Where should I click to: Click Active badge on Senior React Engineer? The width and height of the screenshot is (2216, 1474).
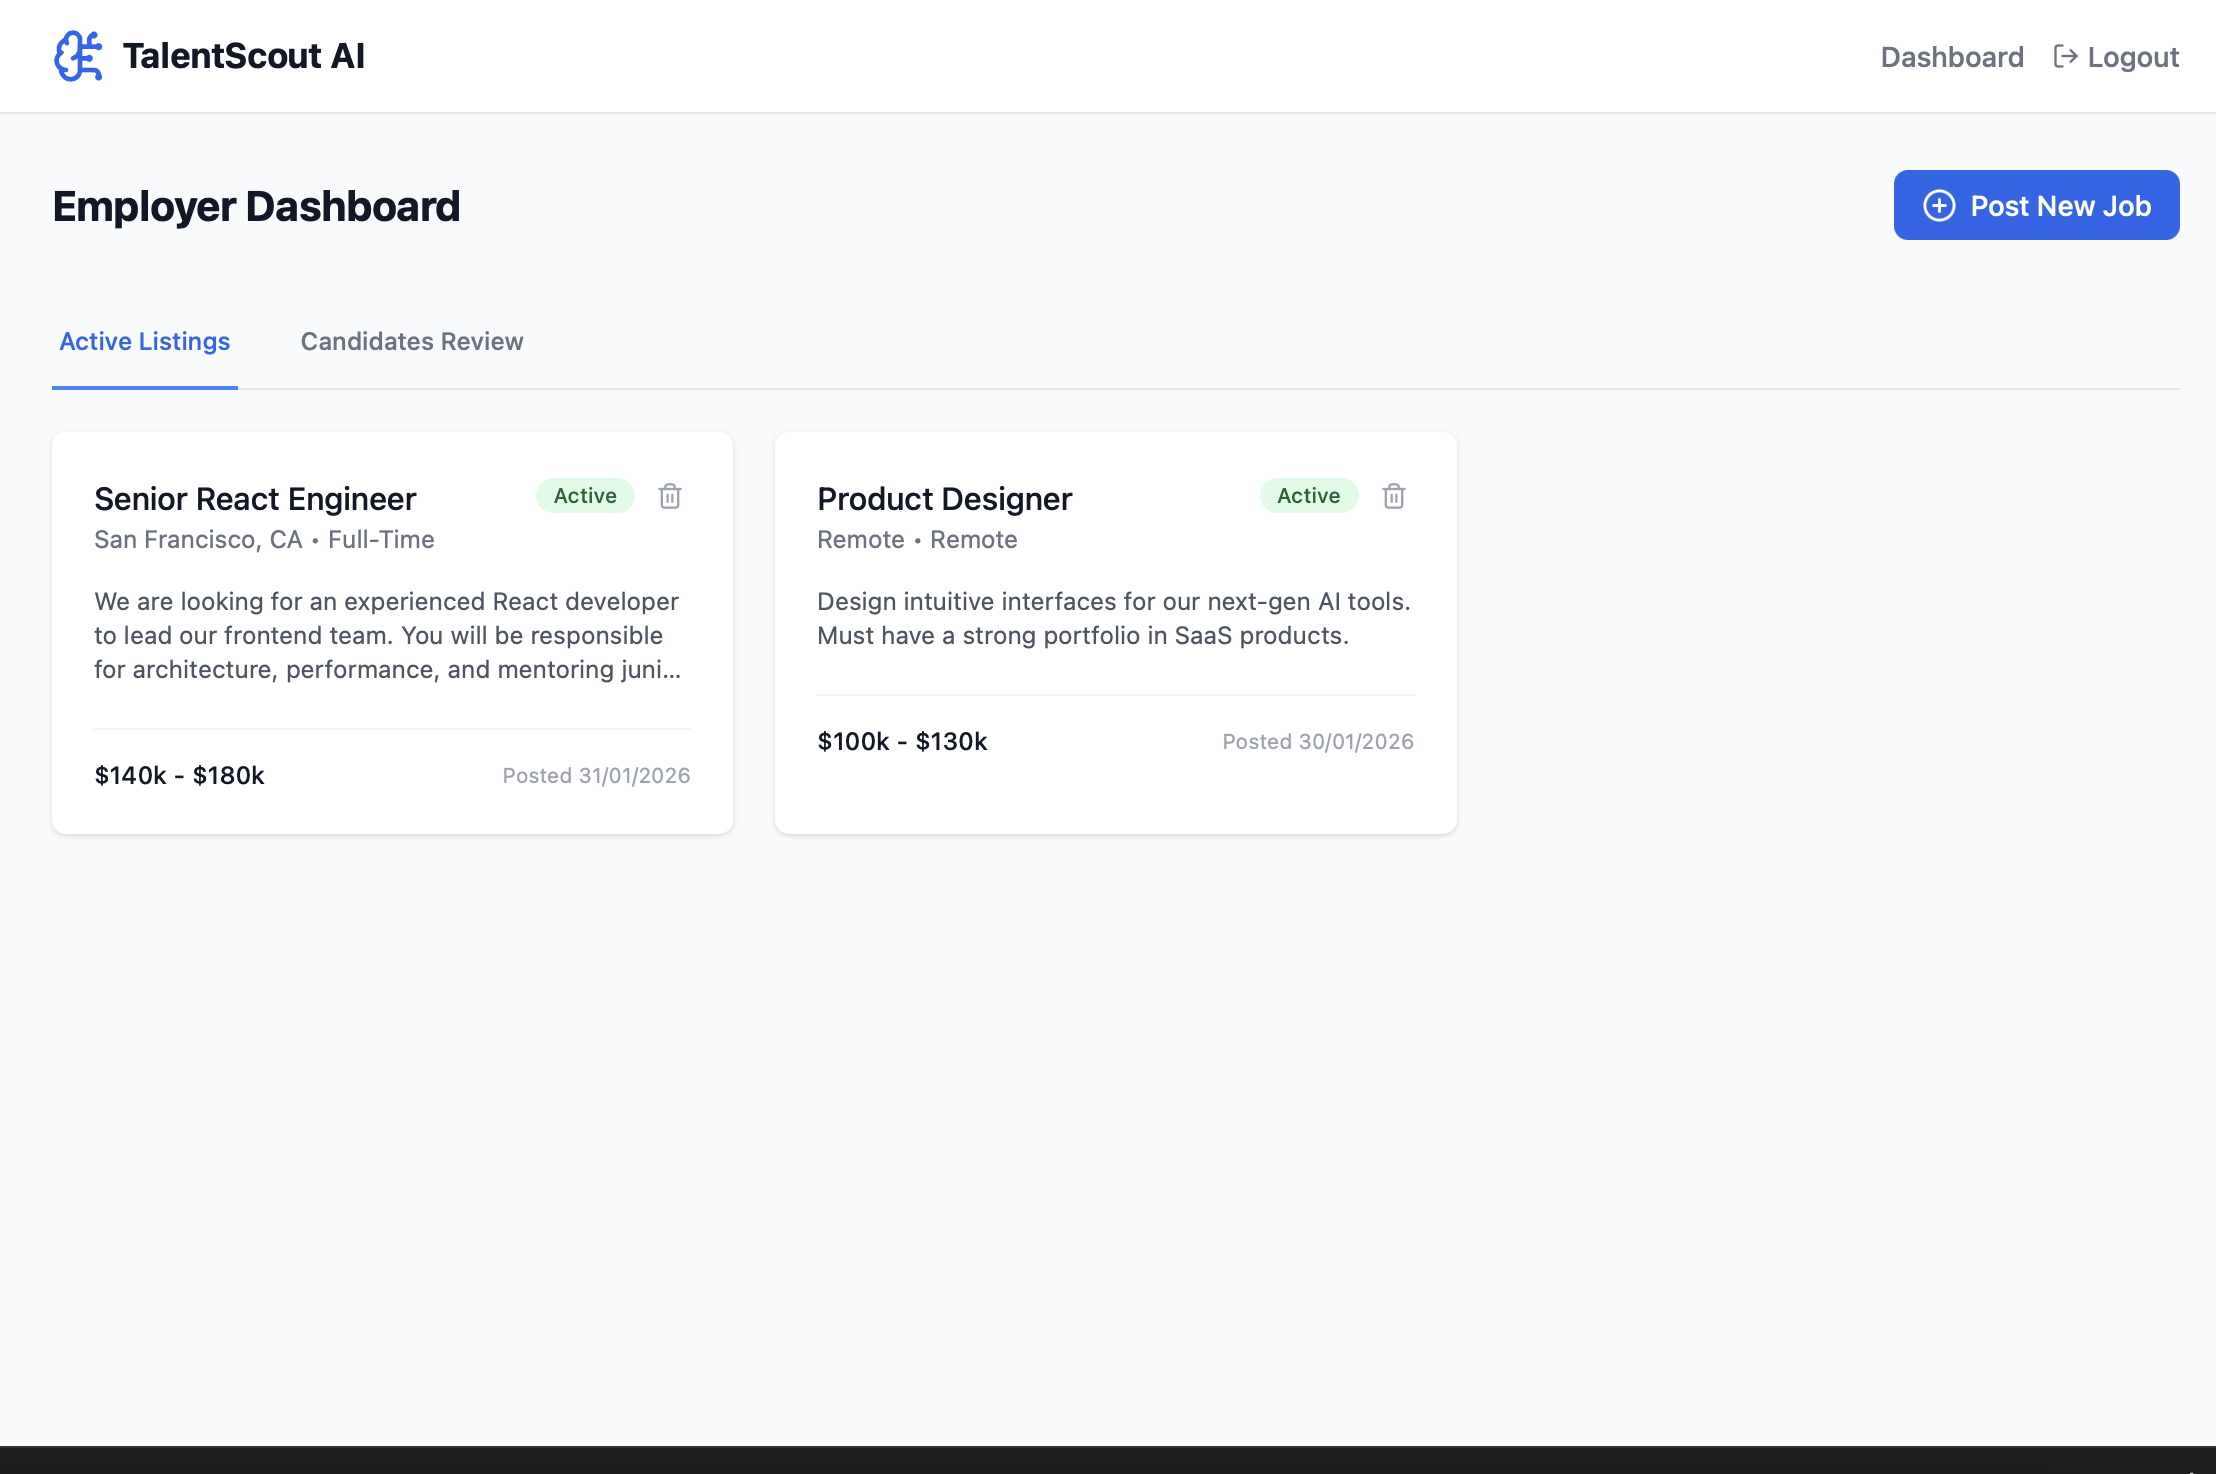(x=585, y=496)
